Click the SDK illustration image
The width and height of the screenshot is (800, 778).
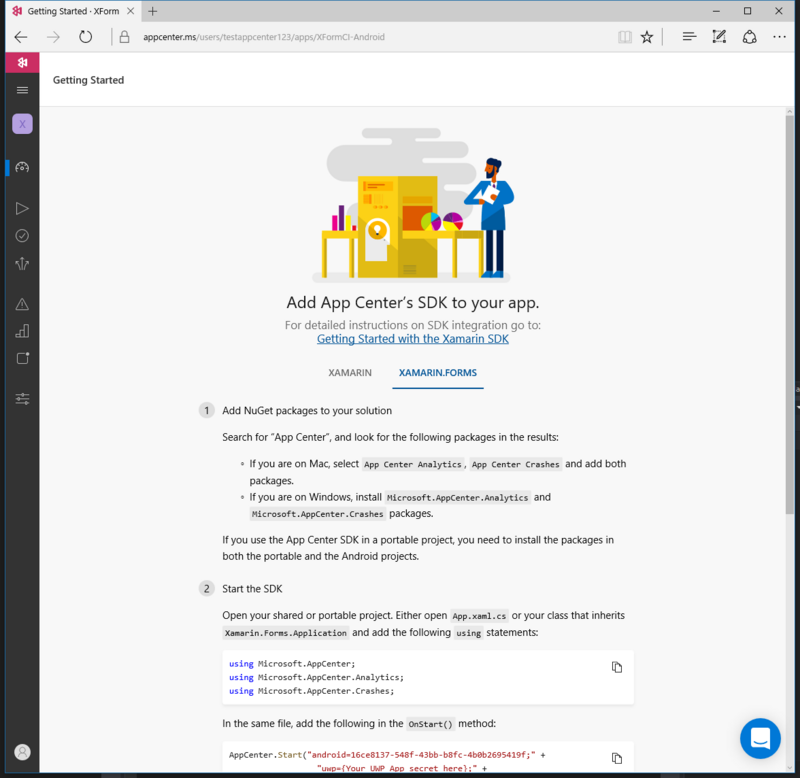(x=413, y=205)
